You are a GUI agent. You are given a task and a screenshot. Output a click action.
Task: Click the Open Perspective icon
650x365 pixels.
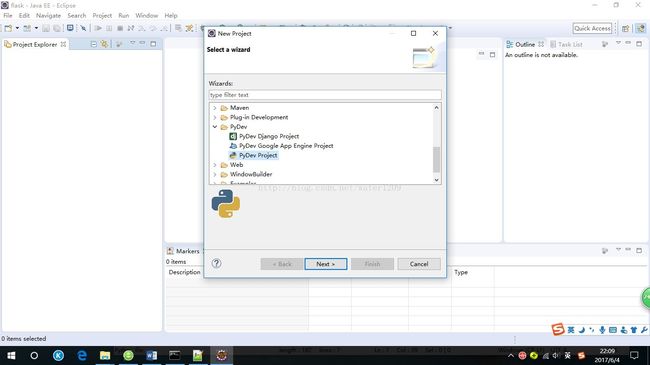click(626, 28)
